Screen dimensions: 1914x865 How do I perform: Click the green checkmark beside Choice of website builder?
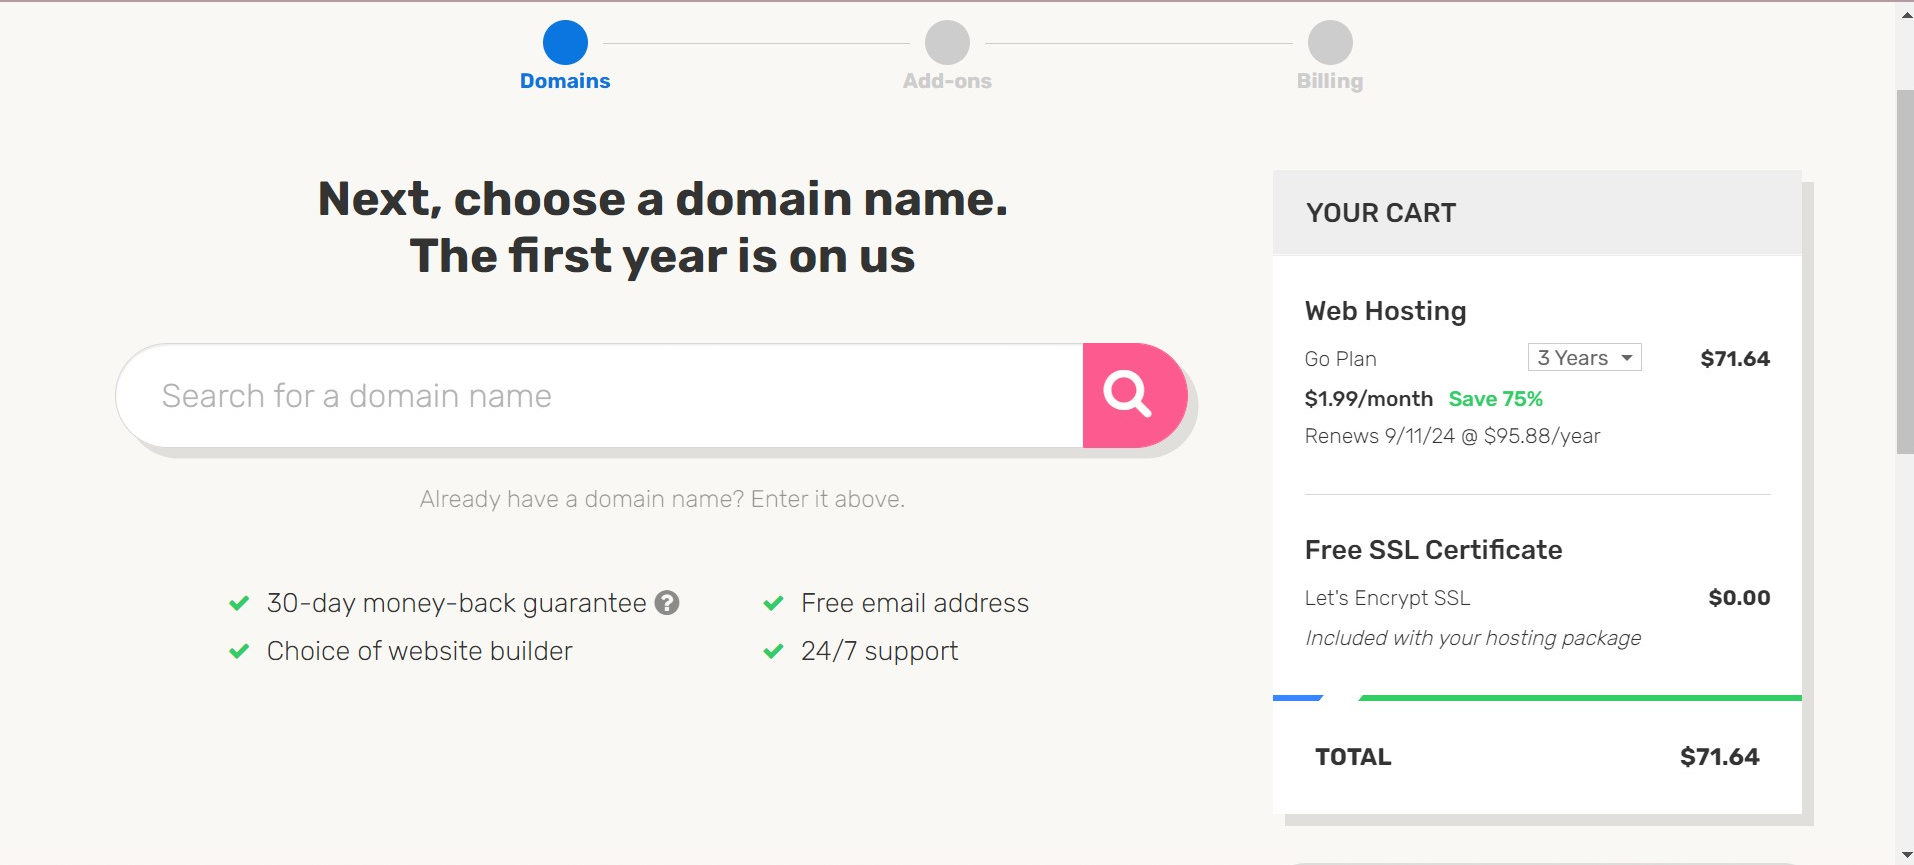pyautogui.click(x=239, y=651)
